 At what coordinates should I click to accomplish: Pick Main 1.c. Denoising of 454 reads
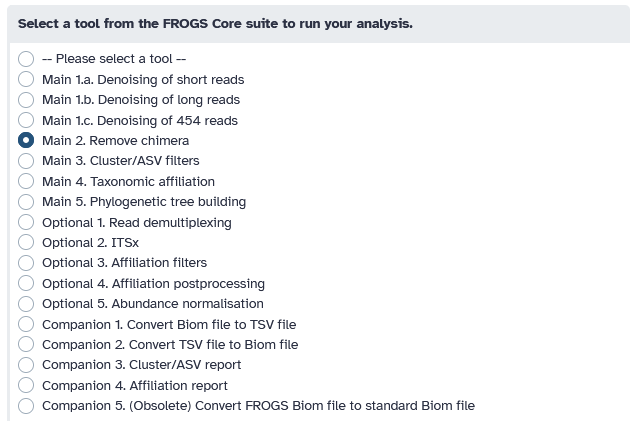pos(26,120)
